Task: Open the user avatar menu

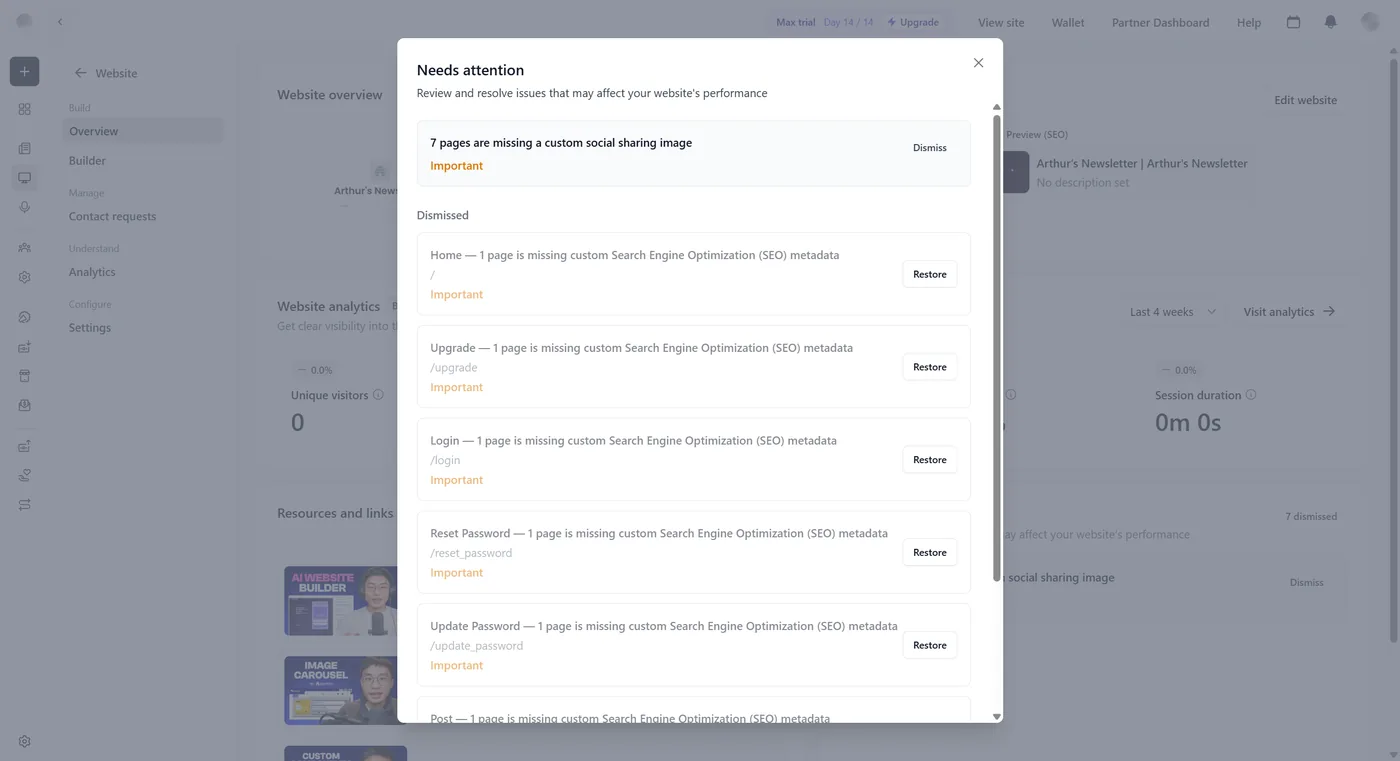Action: pos(1371,21)
